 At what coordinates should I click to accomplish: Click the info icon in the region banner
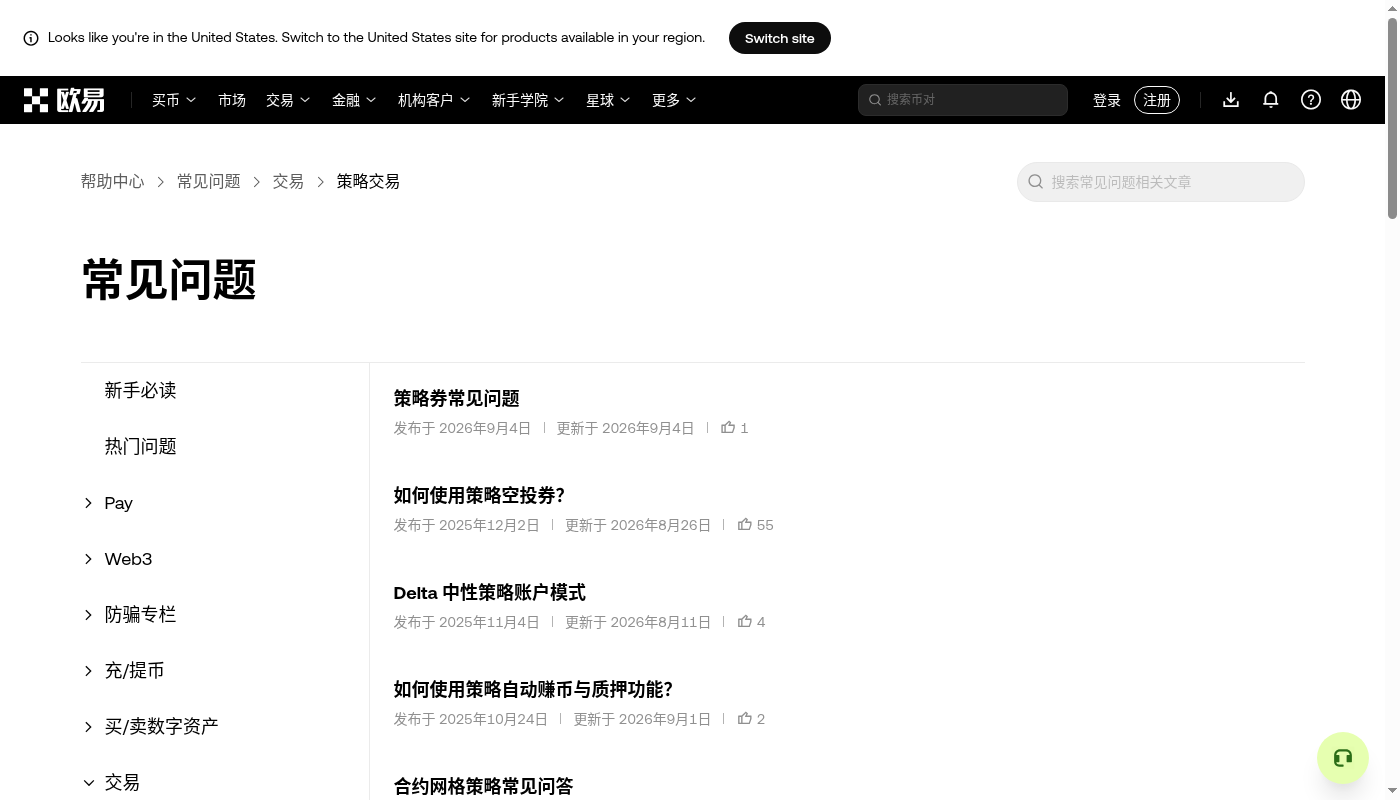[x=31, y=38]
